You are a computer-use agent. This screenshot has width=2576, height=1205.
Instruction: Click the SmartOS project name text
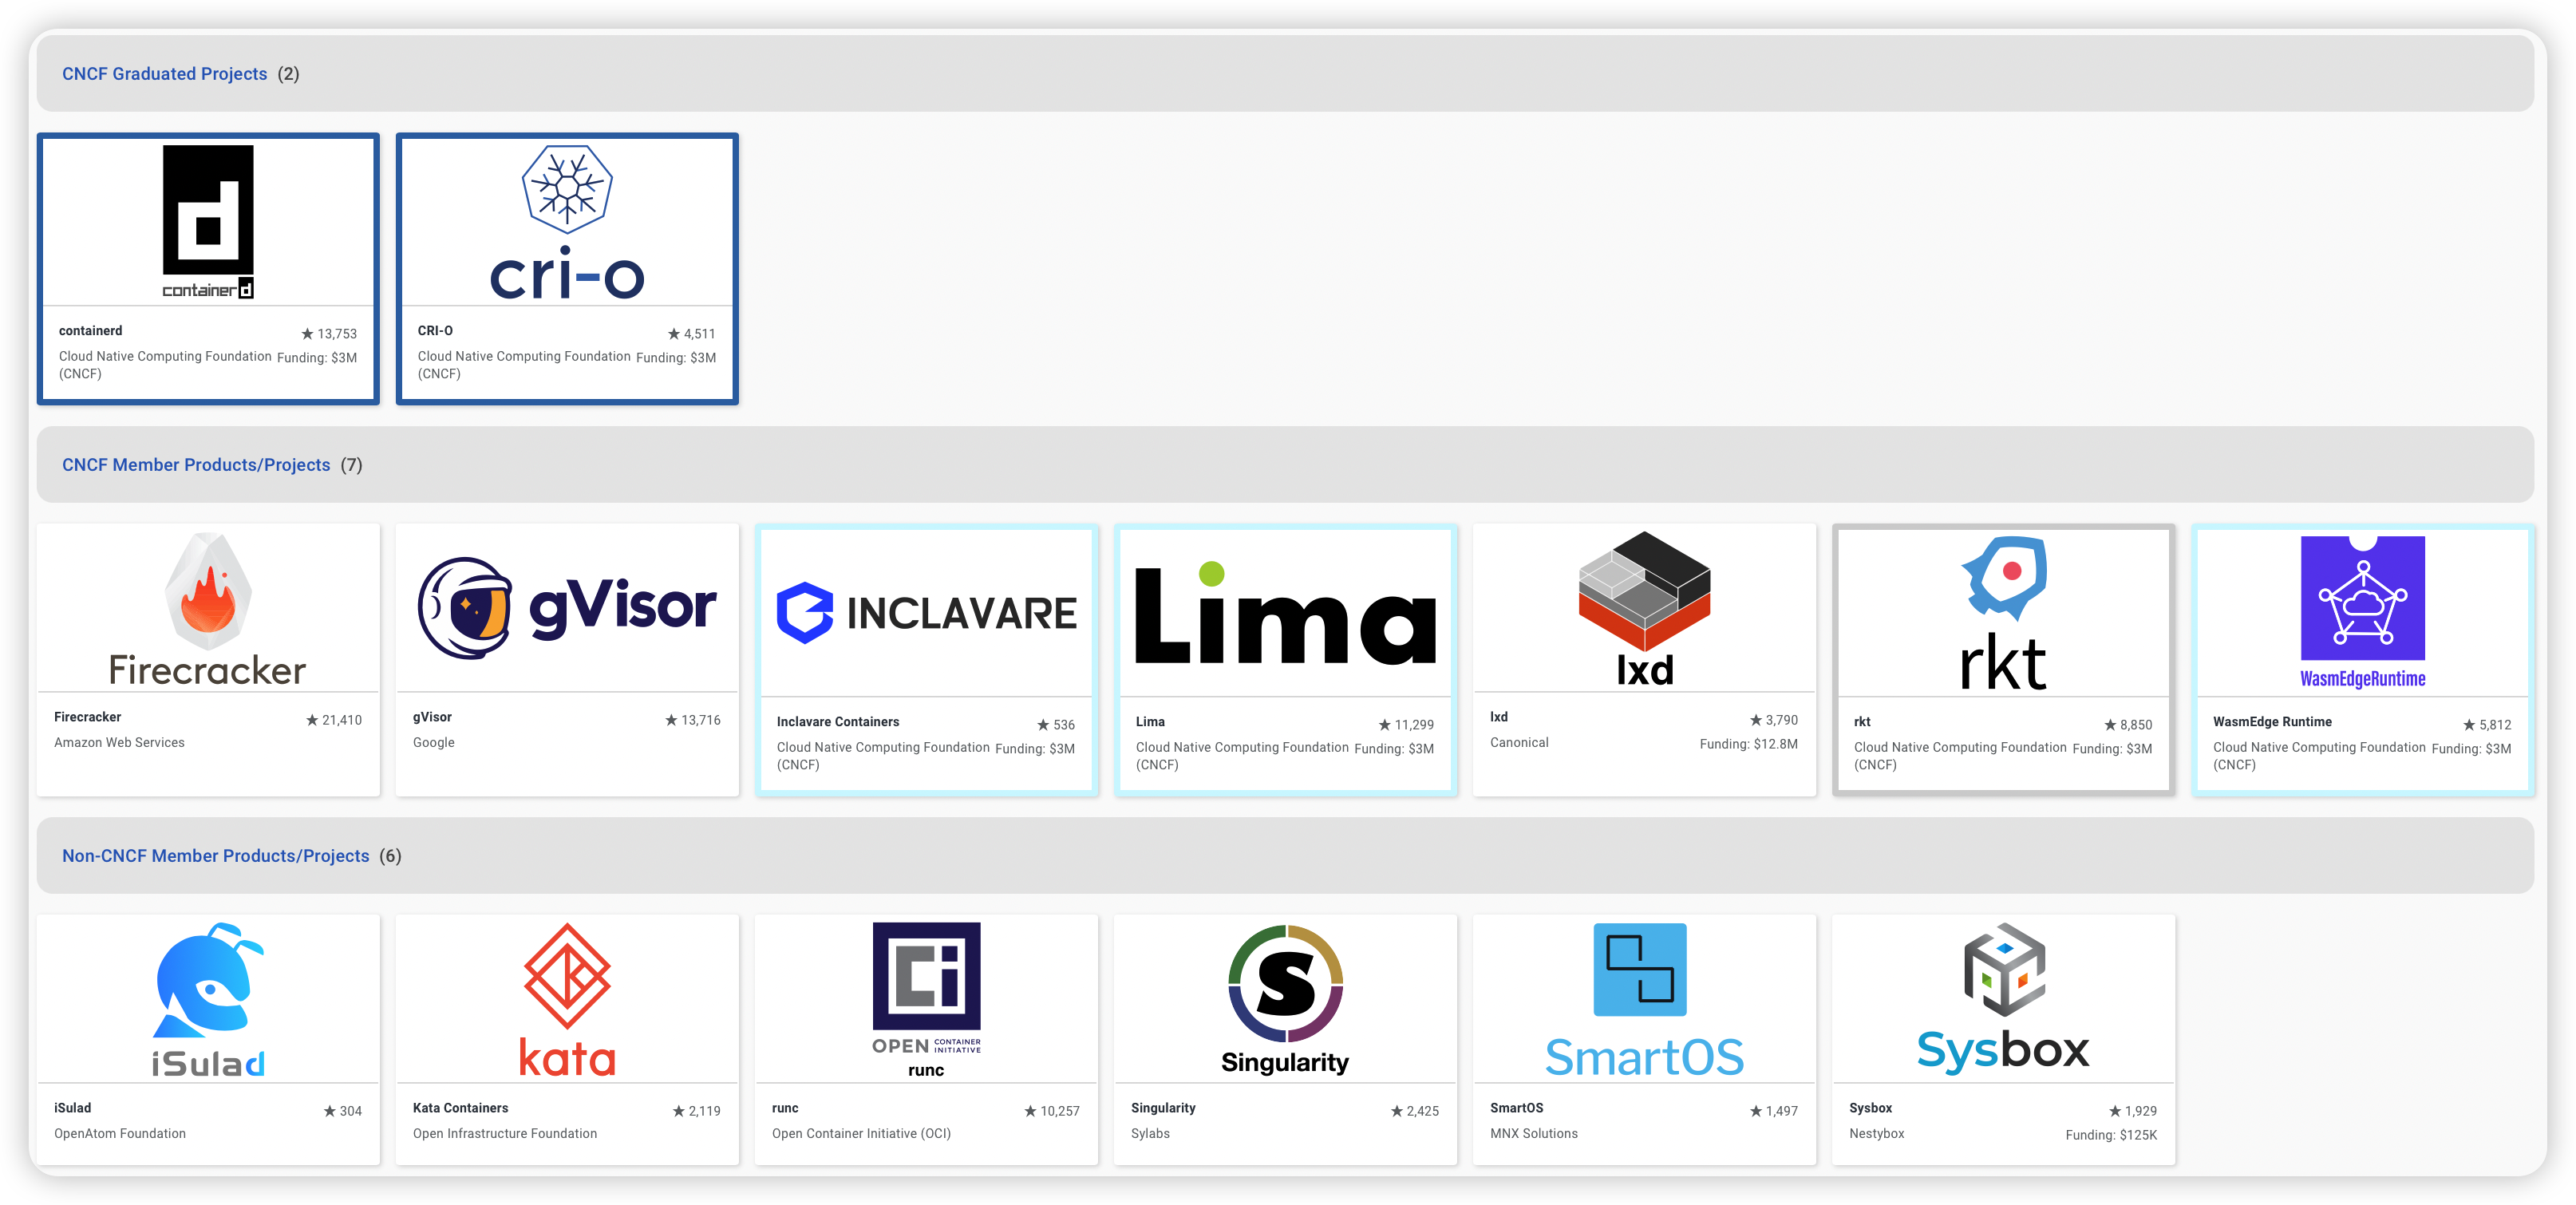1517,1108
